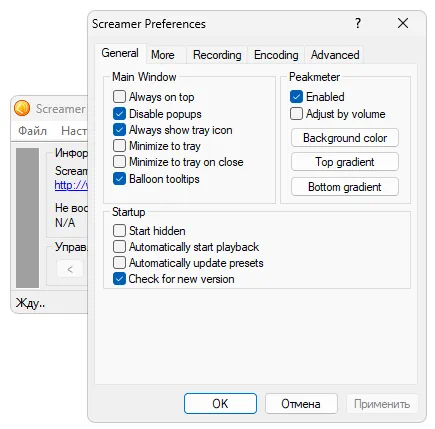Enable Adjust by volume option

296,114
